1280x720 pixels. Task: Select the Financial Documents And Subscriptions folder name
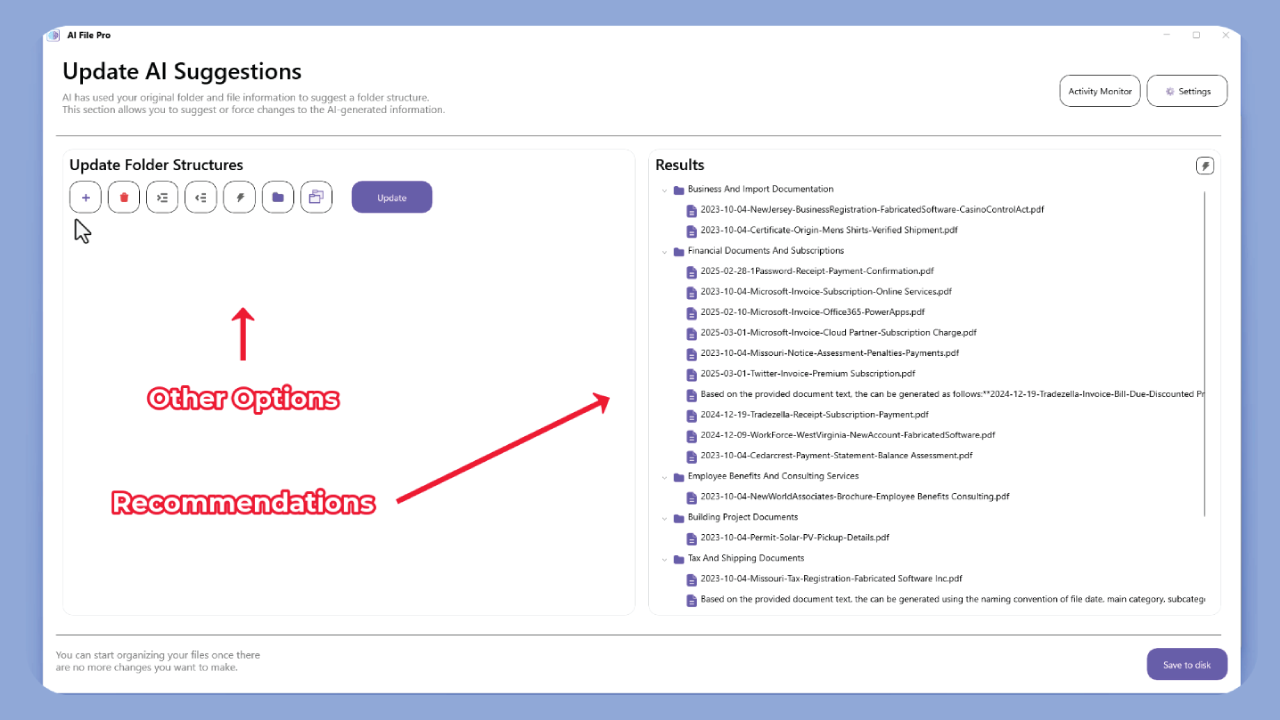[x=766, y=251]
